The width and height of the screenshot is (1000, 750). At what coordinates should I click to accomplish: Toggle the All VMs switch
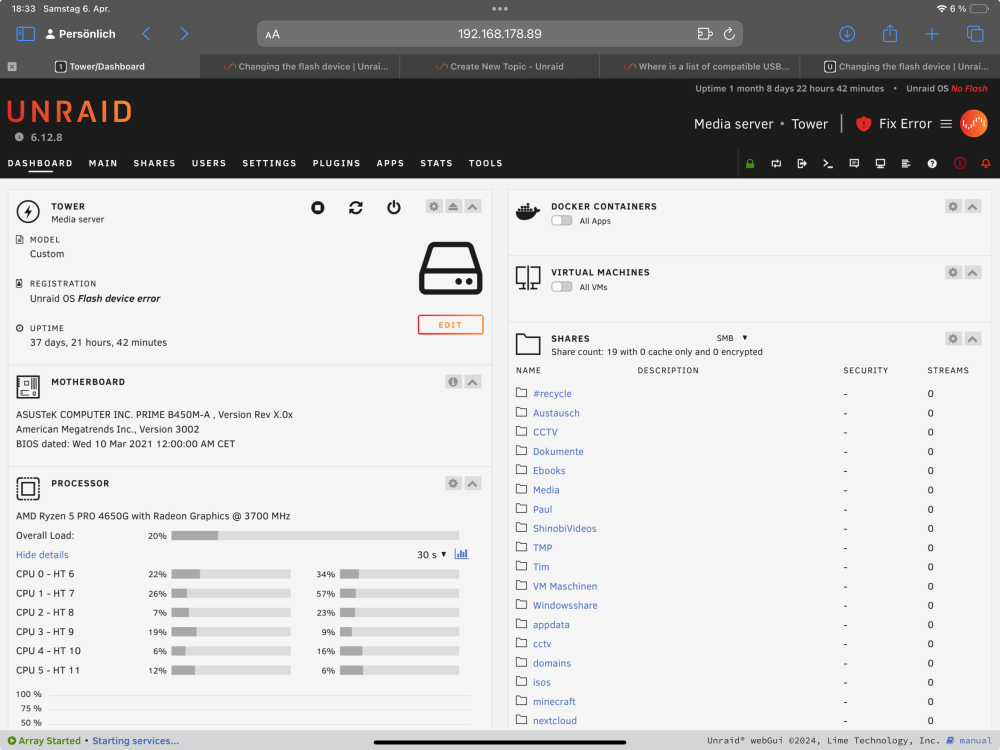tap(562, 287)
